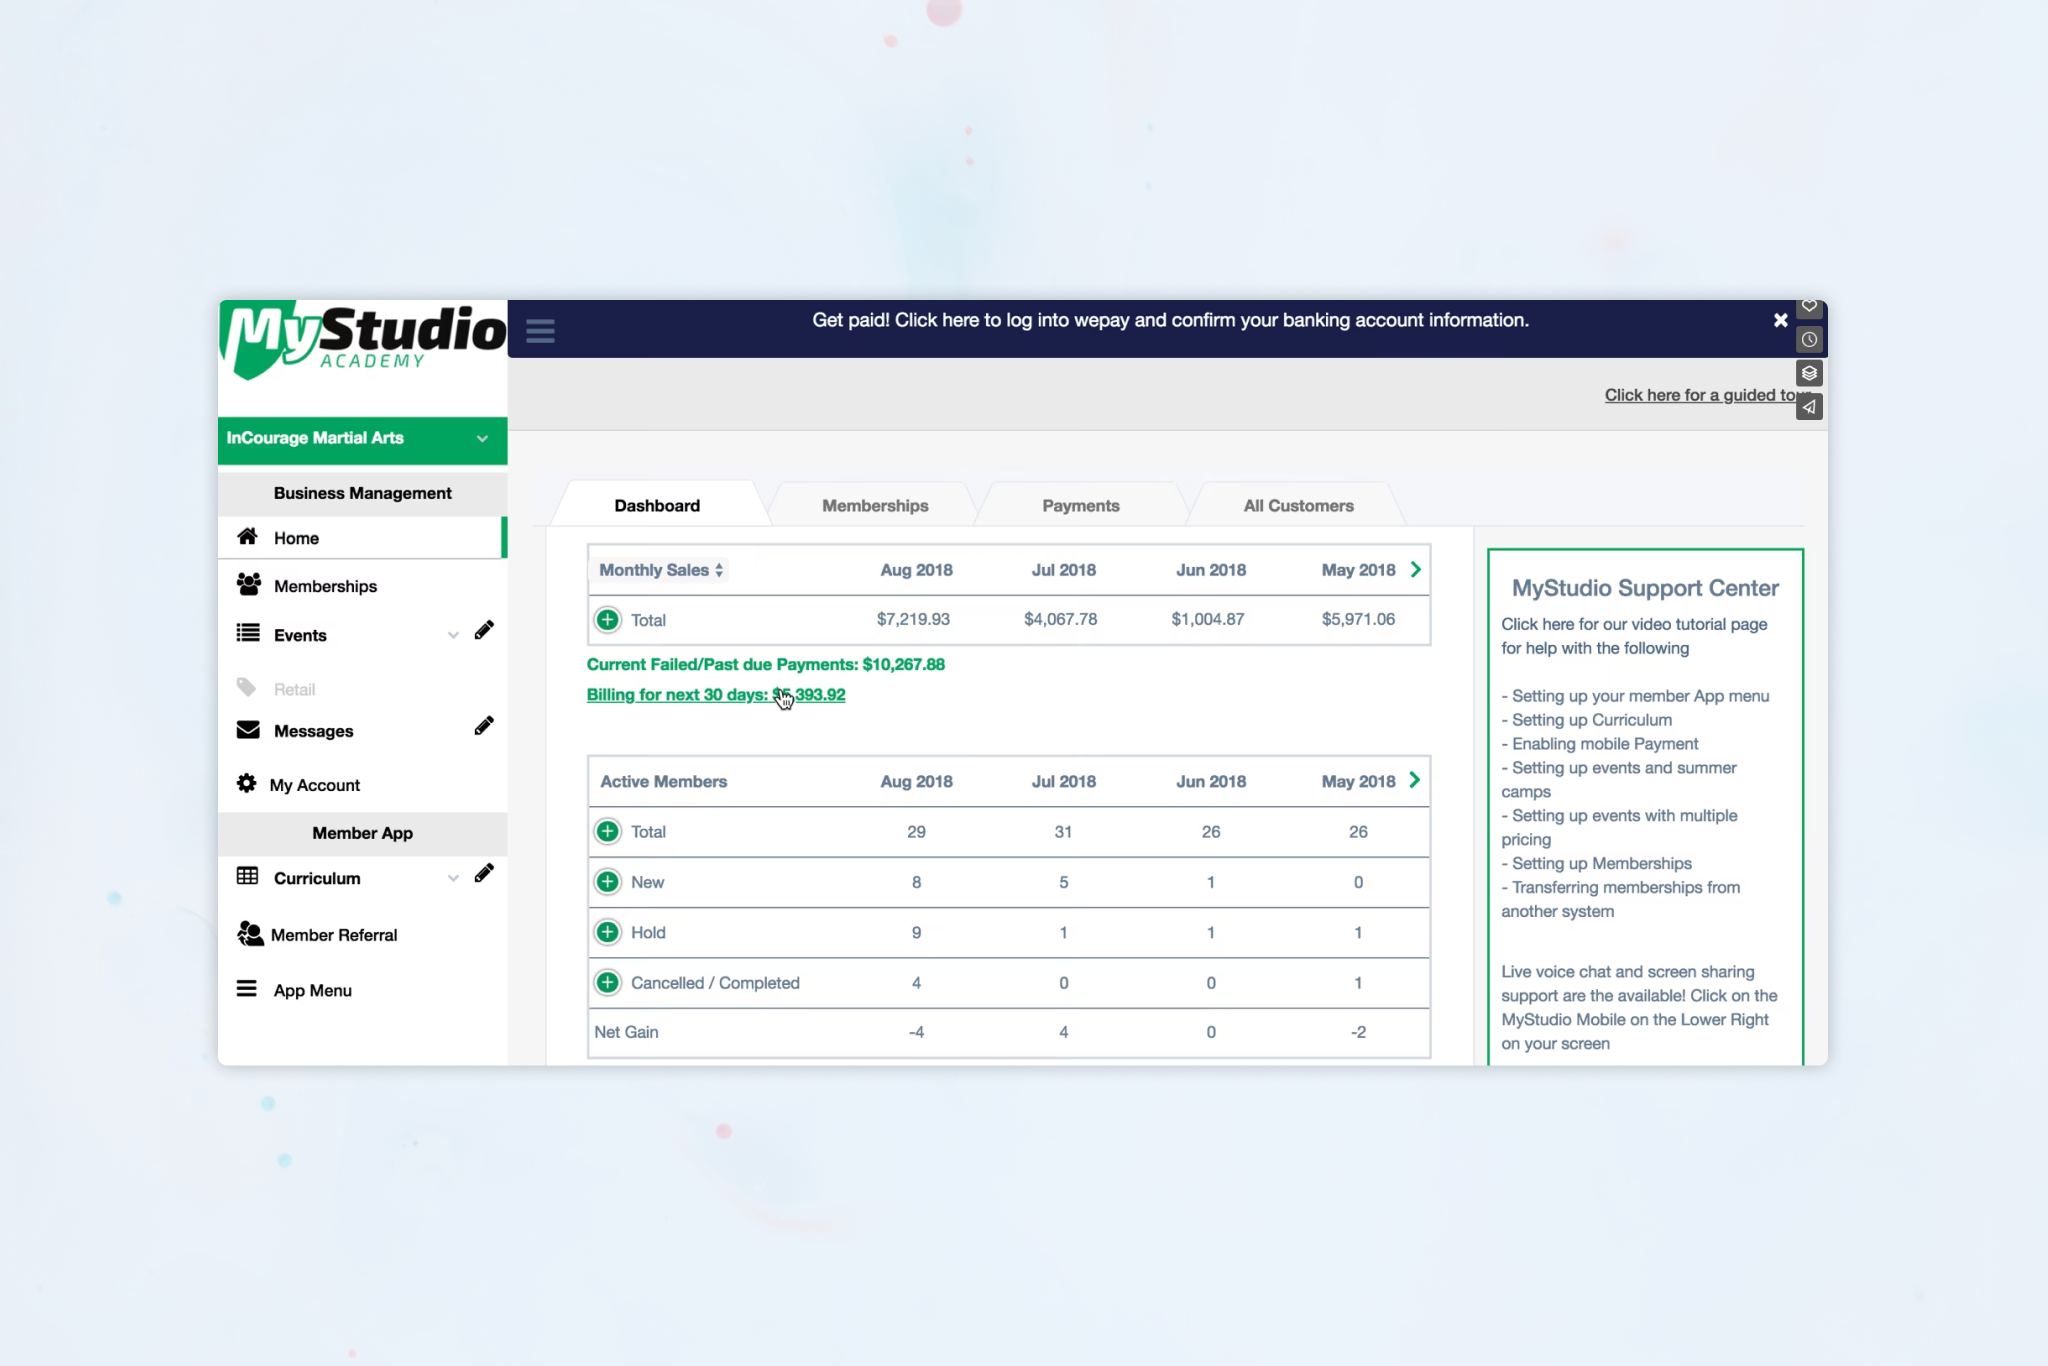Screen dimensions: 2048x1366
Task: Open the InCourage Martial Arts studio dropdown
Action: pos(482,439)
